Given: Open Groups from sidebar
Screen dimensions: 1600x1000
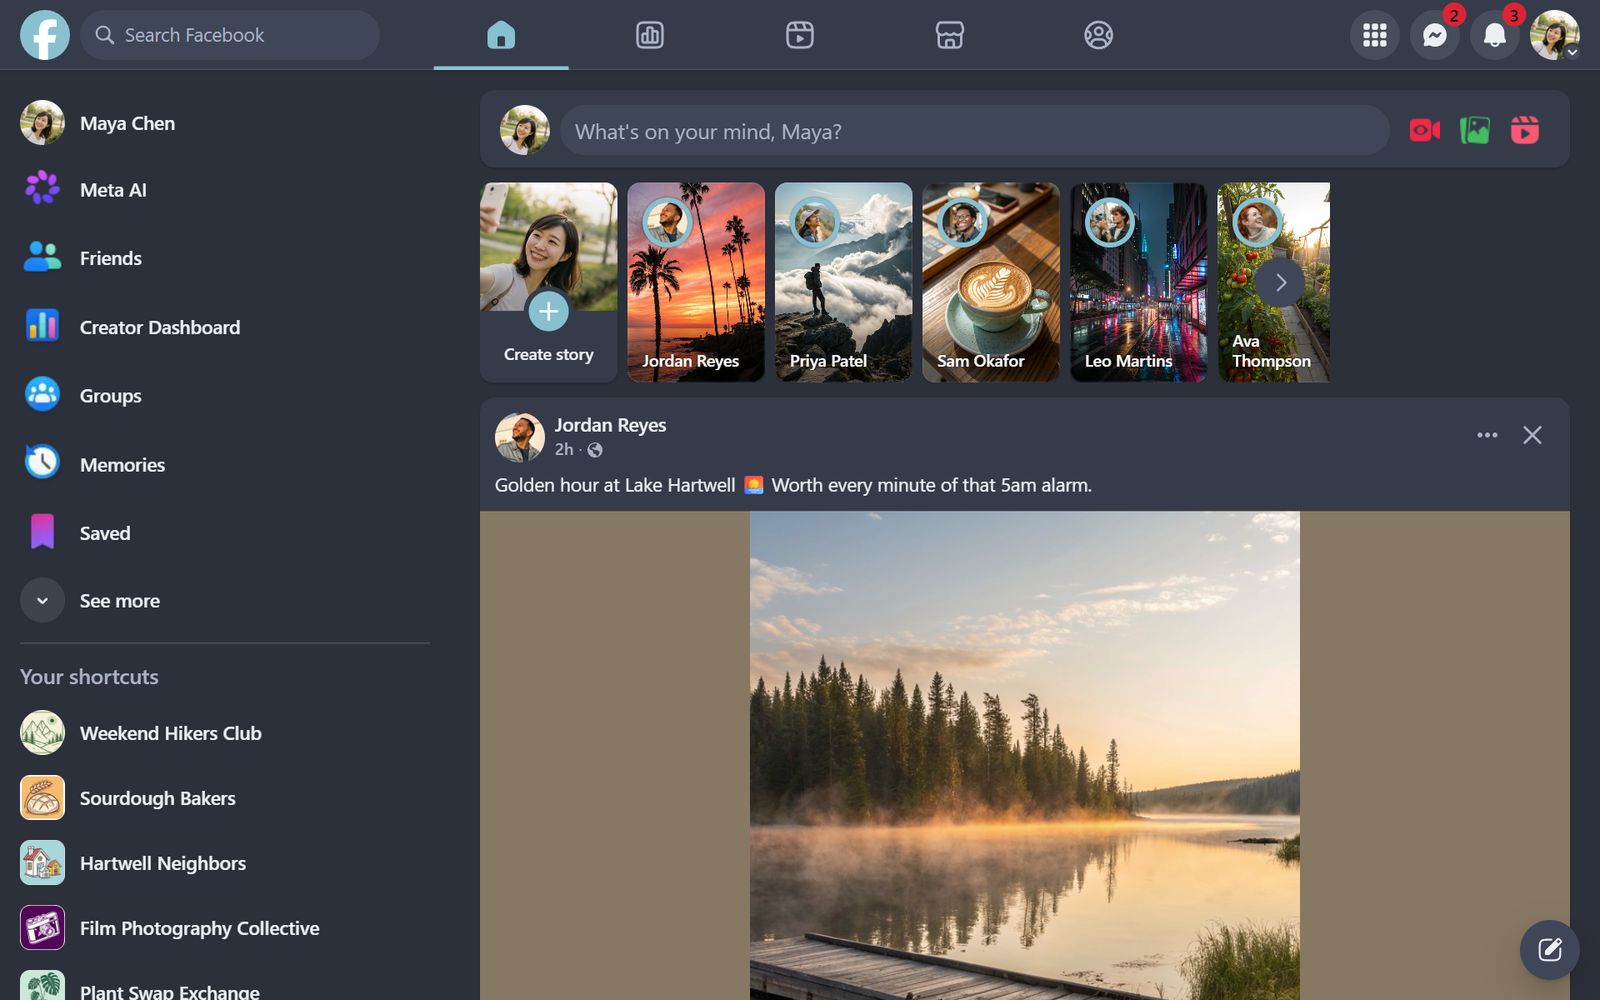Looking at the screenshot, I should click(x=225, y=396).
